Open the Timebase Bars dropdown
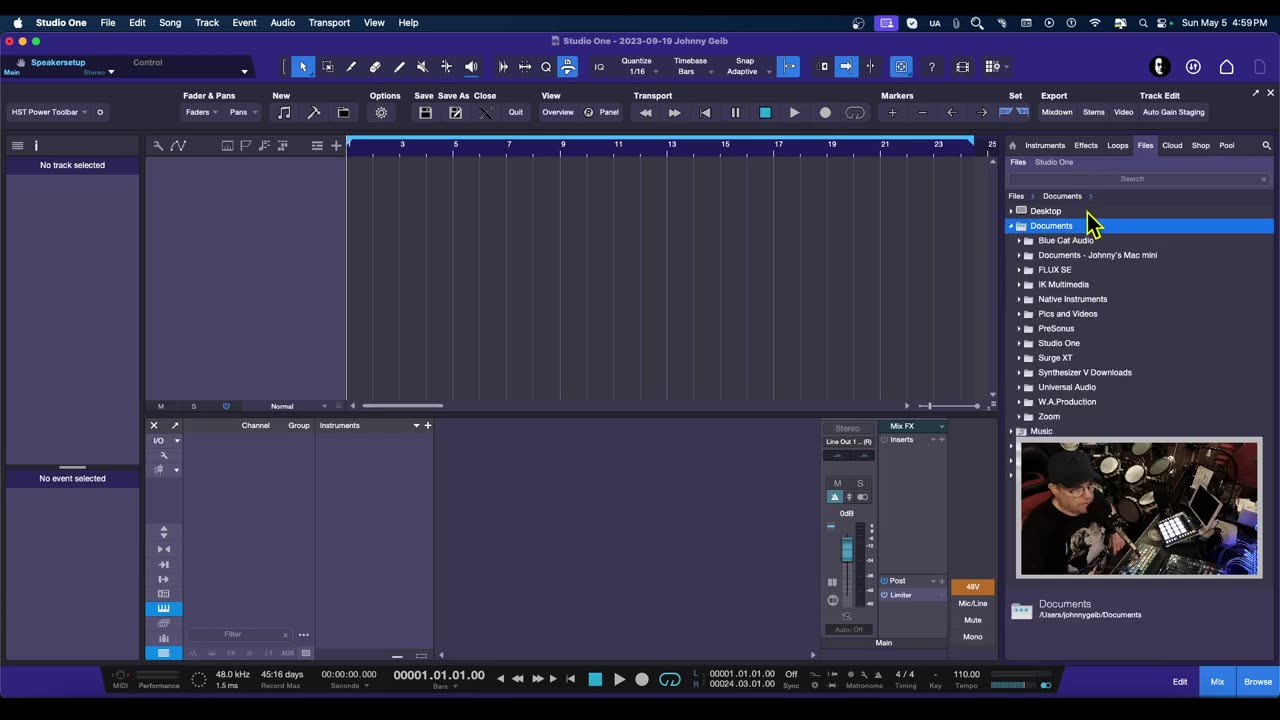 [x=690, y=66]
